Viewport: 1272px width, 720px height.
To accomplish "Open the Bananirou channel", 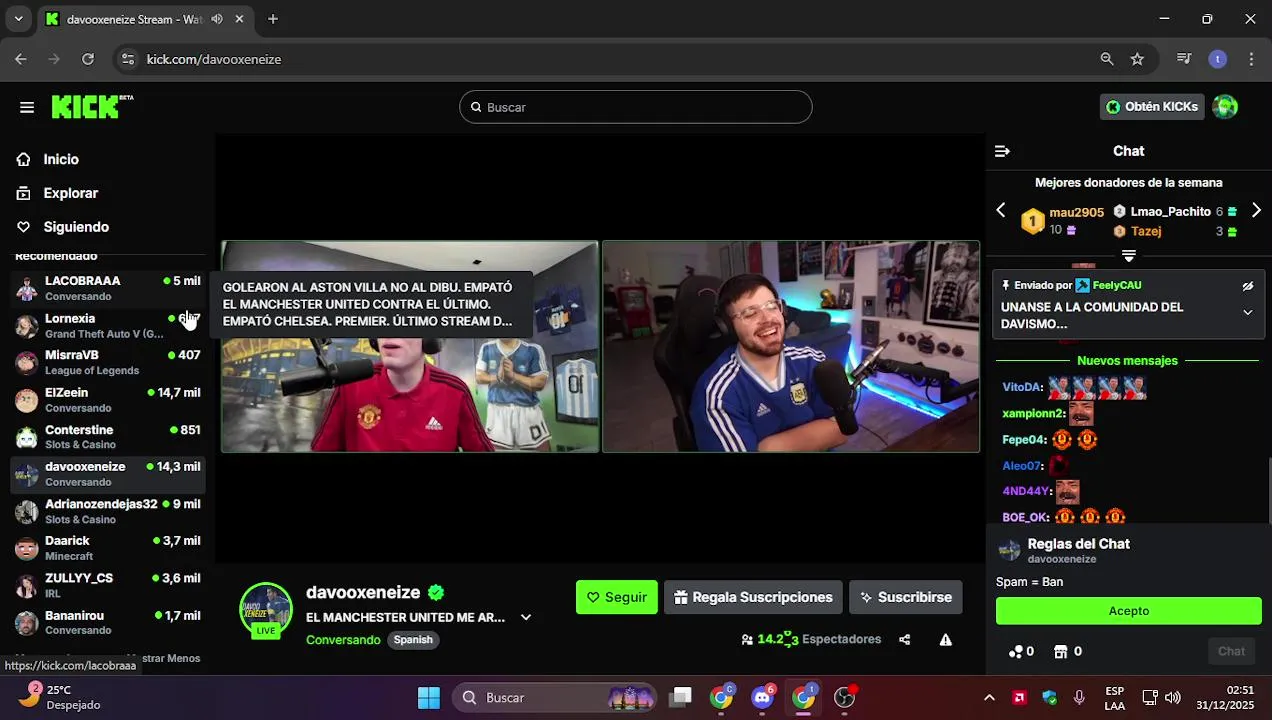I will tap(108, 622).
